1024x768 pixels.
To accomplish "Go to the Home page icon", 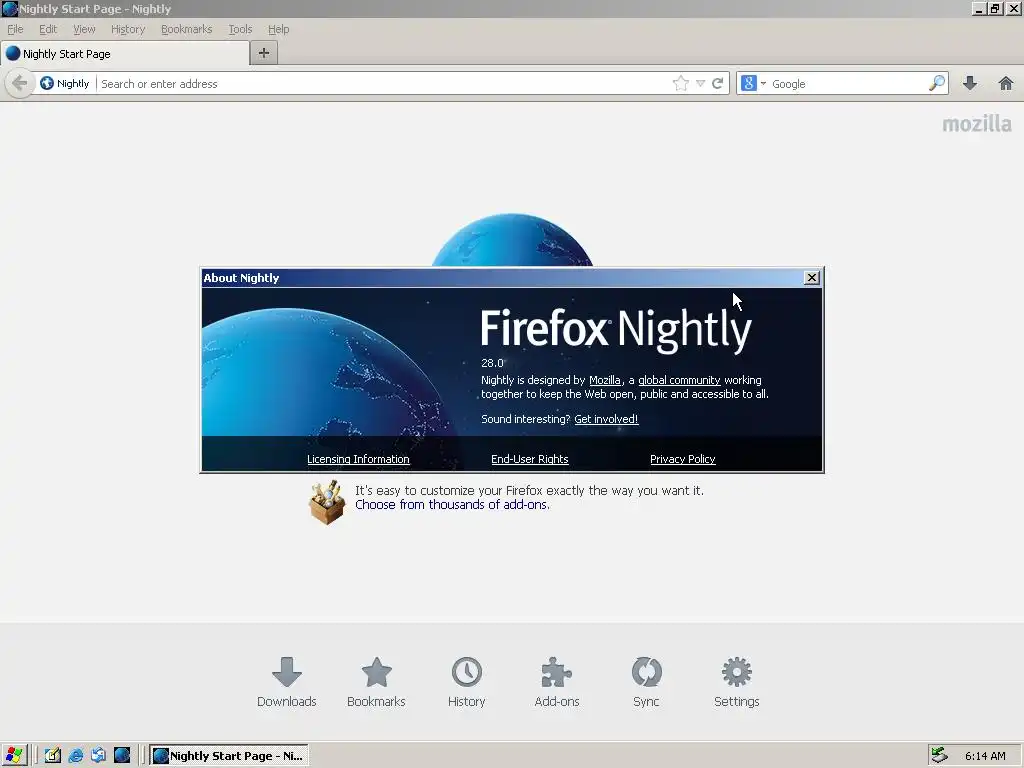I will pyautogui.click(x=1006, y=84).
